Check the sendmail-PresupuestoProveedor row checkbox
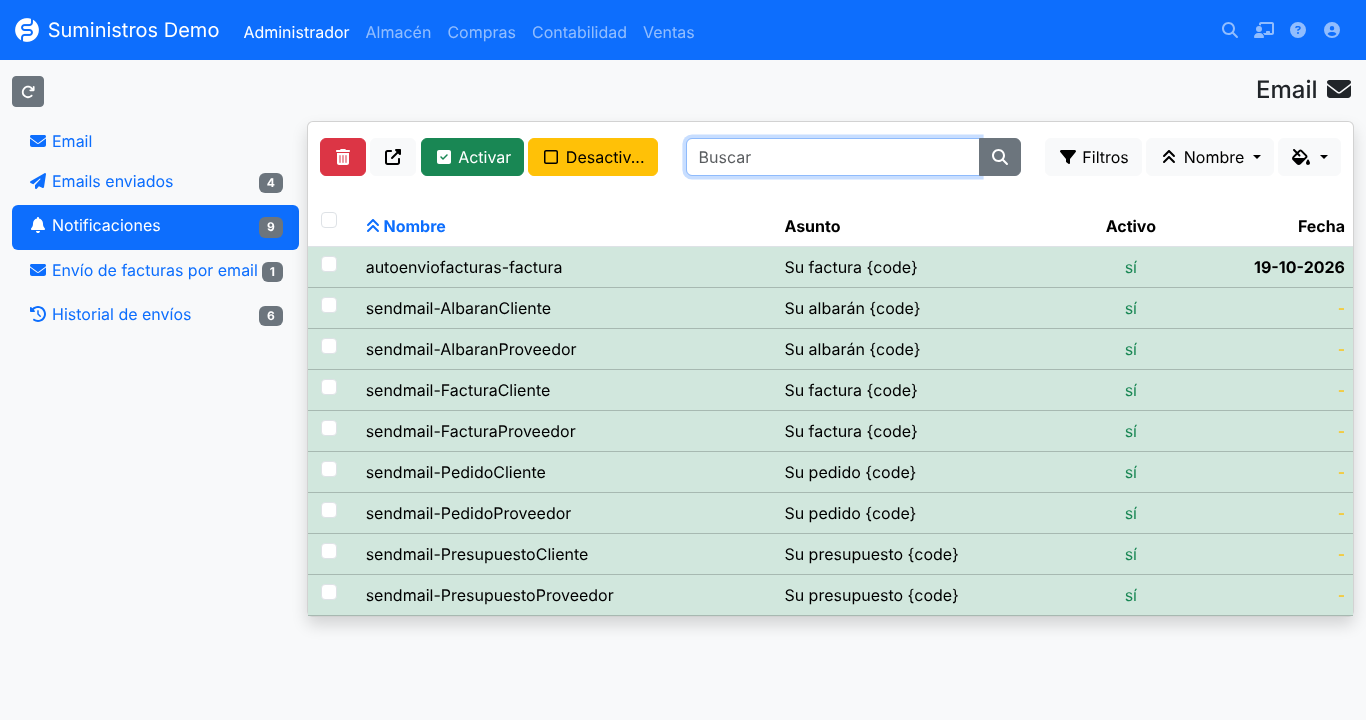This screenshot has width=1366, height=720. pyautogui.click(x=329, y=592)
